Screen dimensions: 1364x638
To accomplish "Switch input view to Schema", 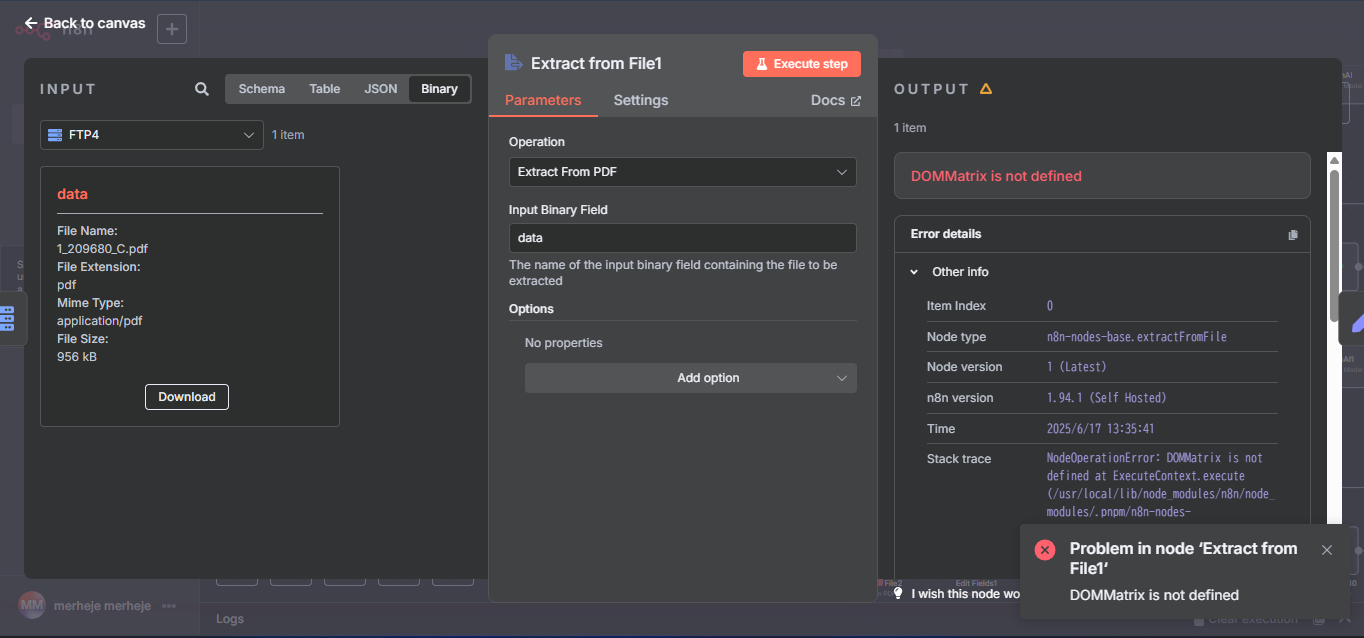I will click(262, 89).
